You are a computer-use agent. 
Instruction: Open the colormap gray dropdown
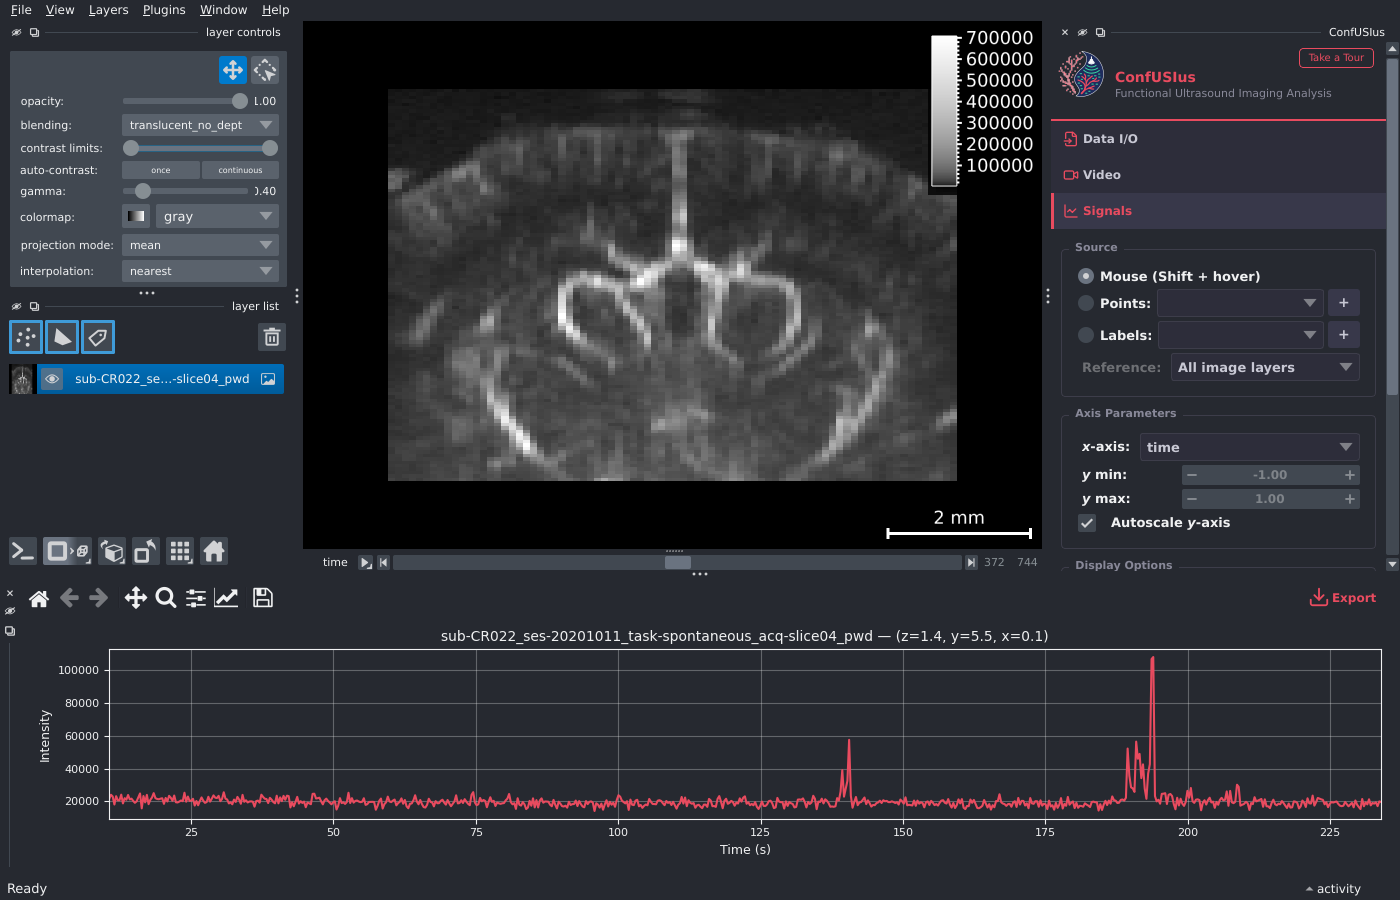217,216
